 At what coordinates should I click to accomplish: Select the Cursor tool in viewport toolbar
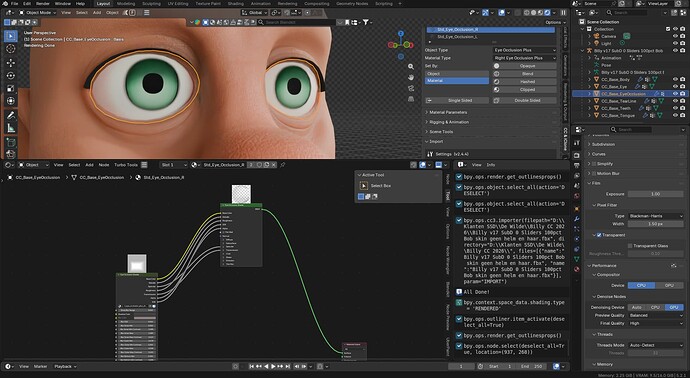11,48
